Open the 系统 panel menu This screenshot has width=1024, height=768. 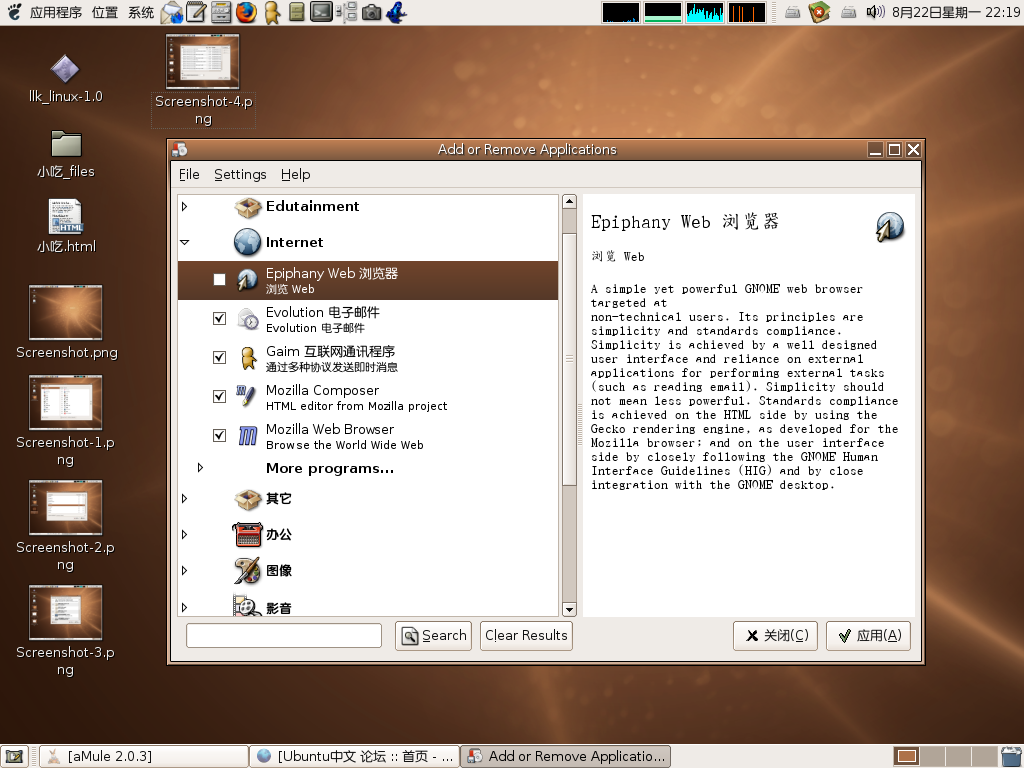141,12
